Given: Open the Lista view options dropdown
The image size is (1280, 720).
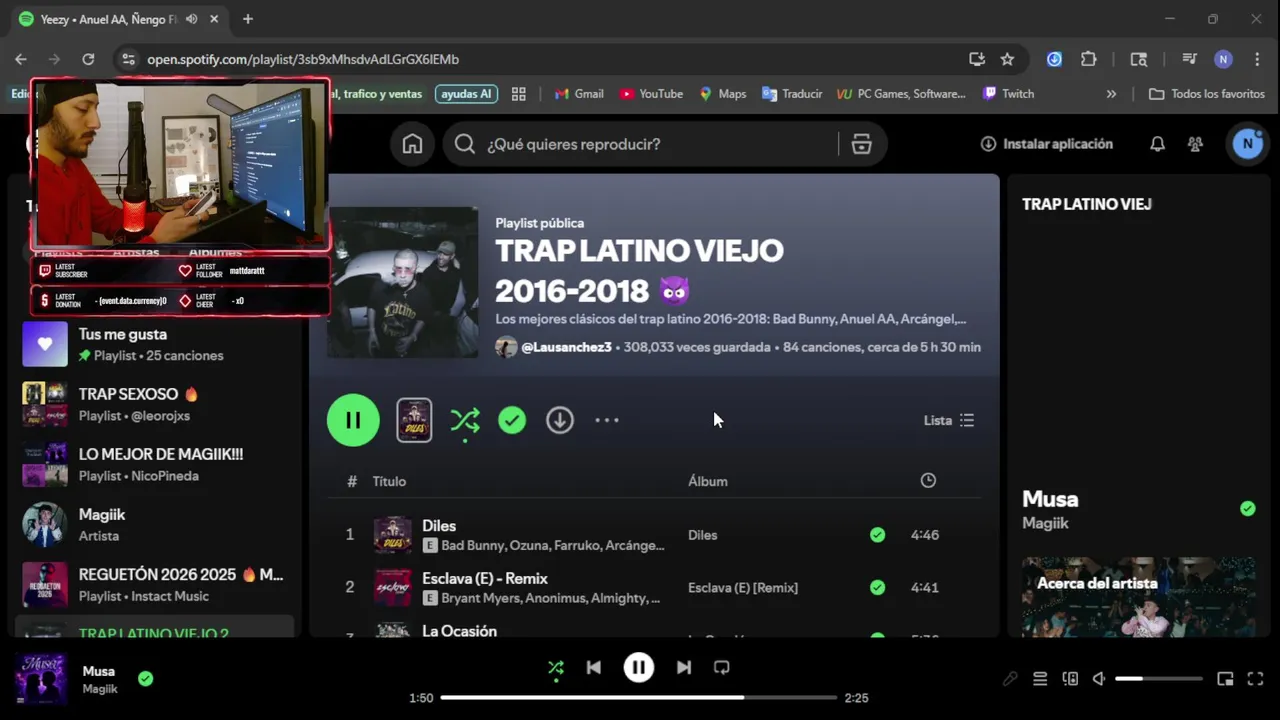Looking at the screenshot, I should tap(949, 420).
